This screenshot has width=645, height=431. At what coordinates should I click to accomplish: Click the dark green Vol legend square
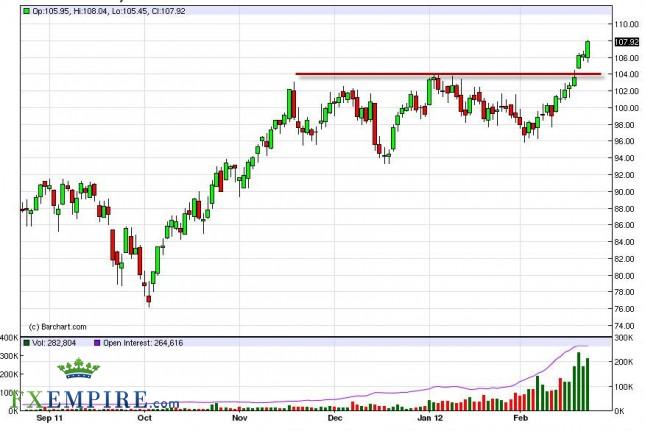click(x=26, y=343)
